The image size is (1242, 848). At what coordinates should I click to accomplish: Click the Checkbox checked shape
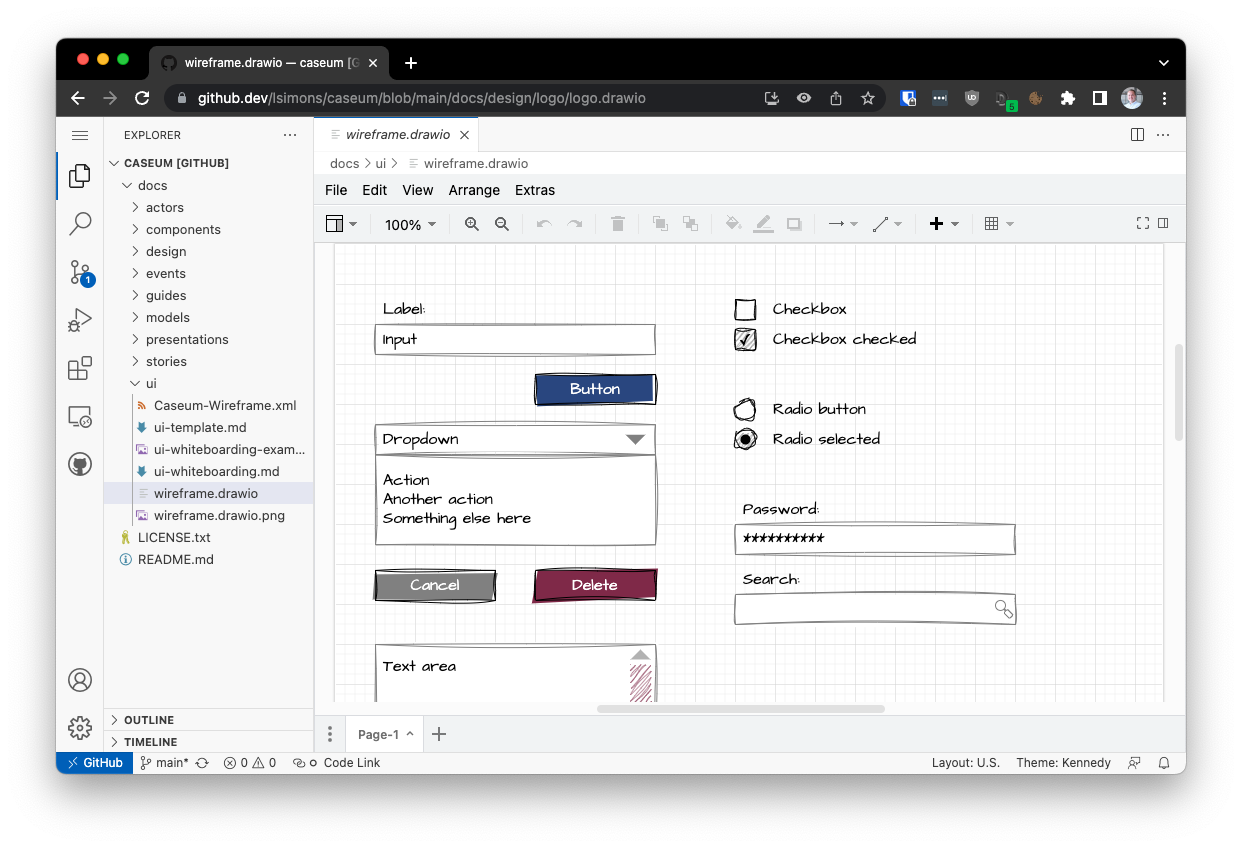tap(745, 340)
